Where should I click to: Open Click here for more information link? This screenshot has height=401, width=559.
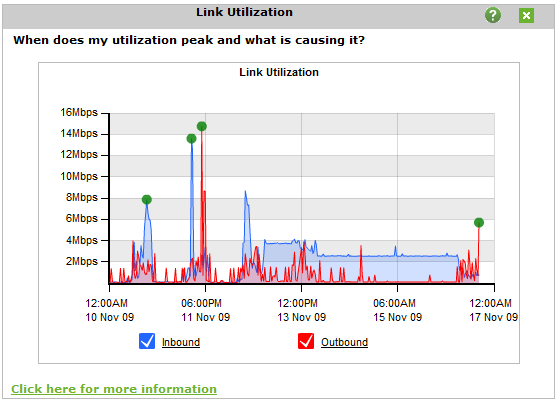114,389
